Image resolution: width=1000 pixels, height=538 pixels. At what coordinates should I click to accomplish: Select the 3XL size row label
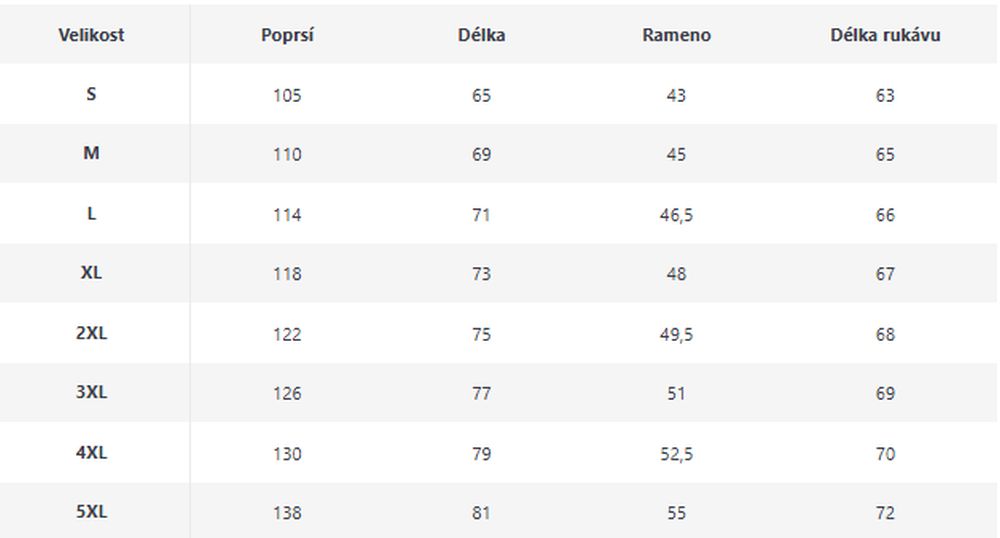coord(91,392)
